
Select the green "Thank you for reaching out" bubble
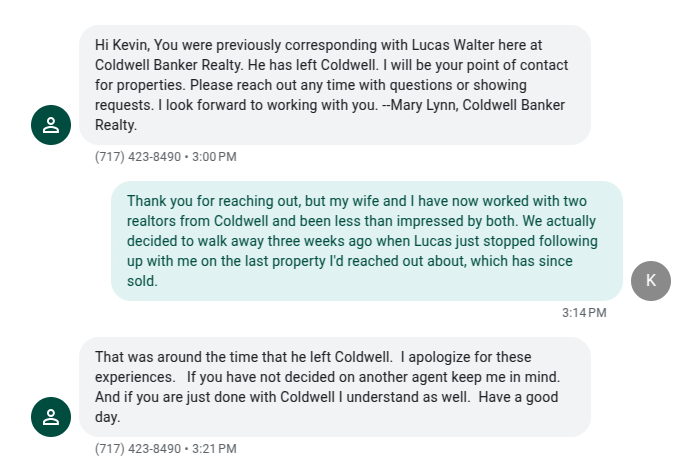[x=366, y=241]
